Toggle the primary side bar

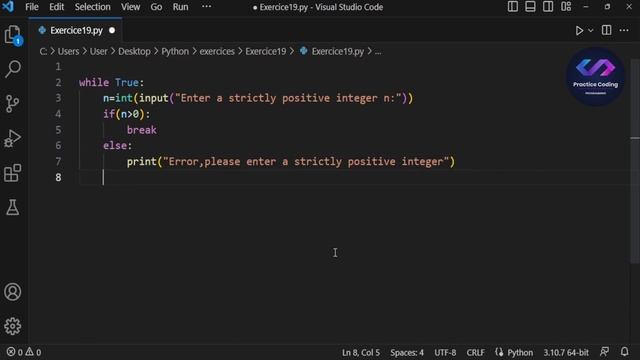(513, 7)
